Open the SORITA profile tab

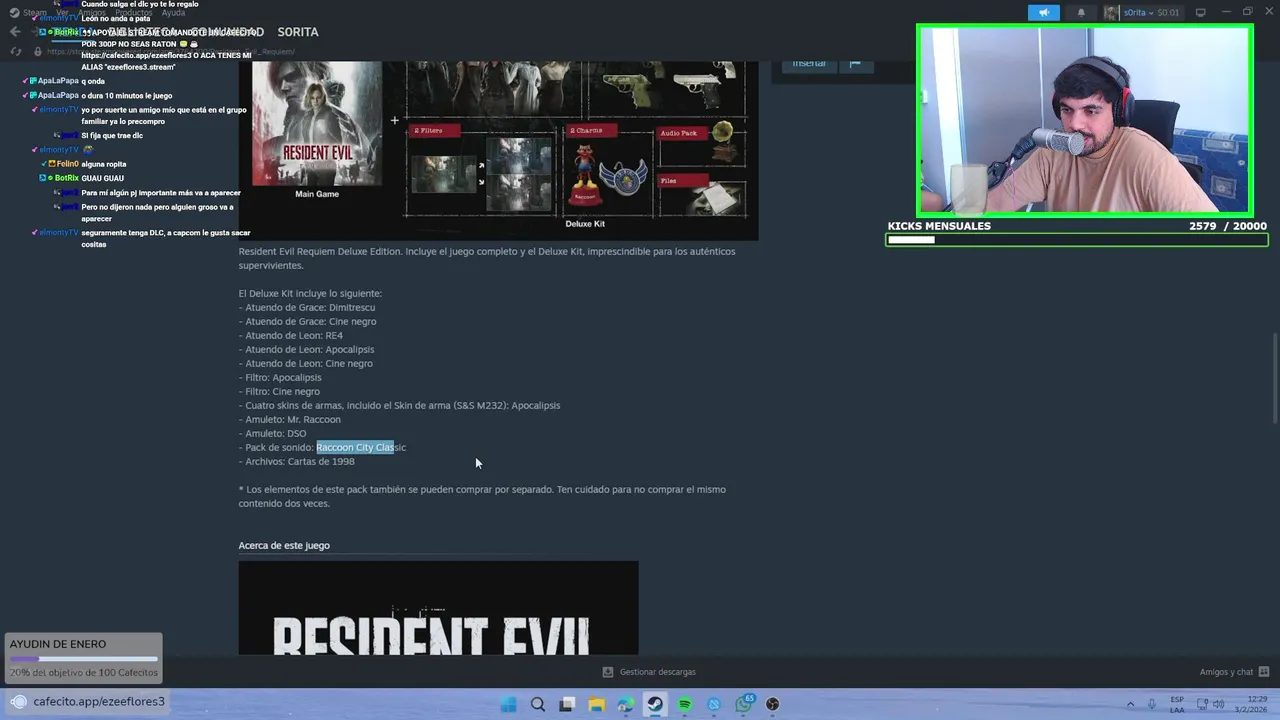(x=298, y=32)
